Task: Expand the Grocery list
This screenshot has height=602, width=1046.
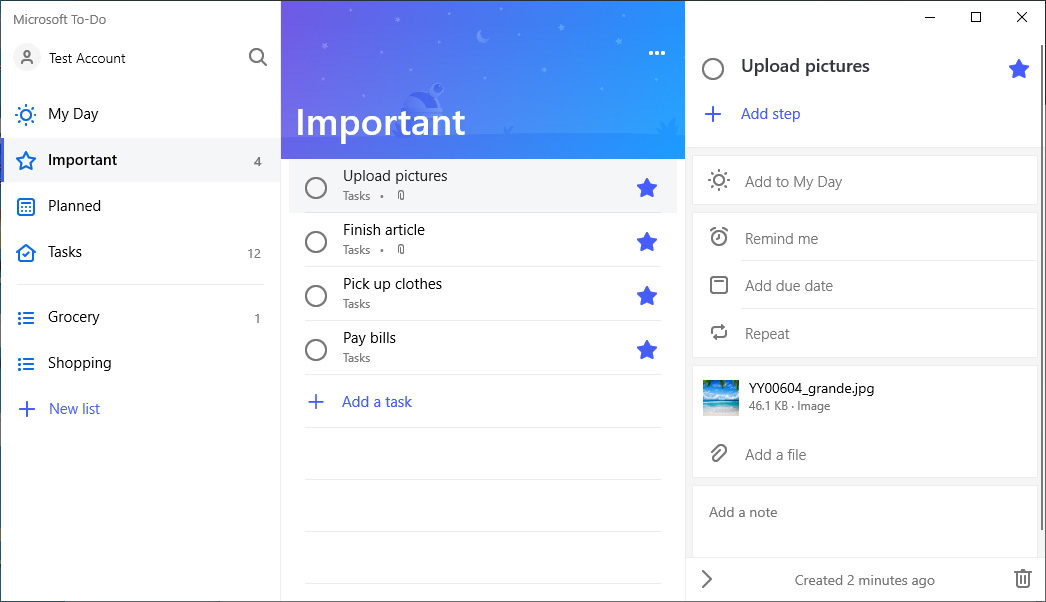Action: [74, 317]
